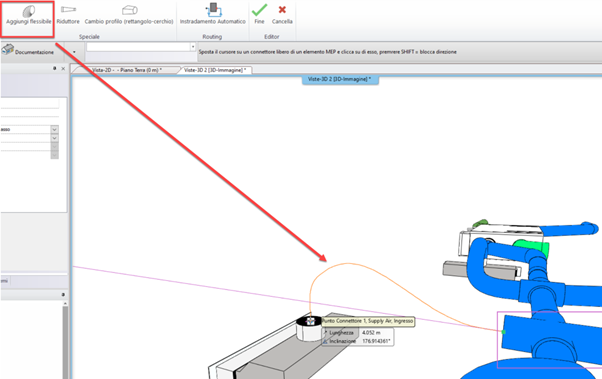Select the Viste-3D 2 [3D-Immagine] tab
This screenshot has width=602, height=379.
point(215,70)
